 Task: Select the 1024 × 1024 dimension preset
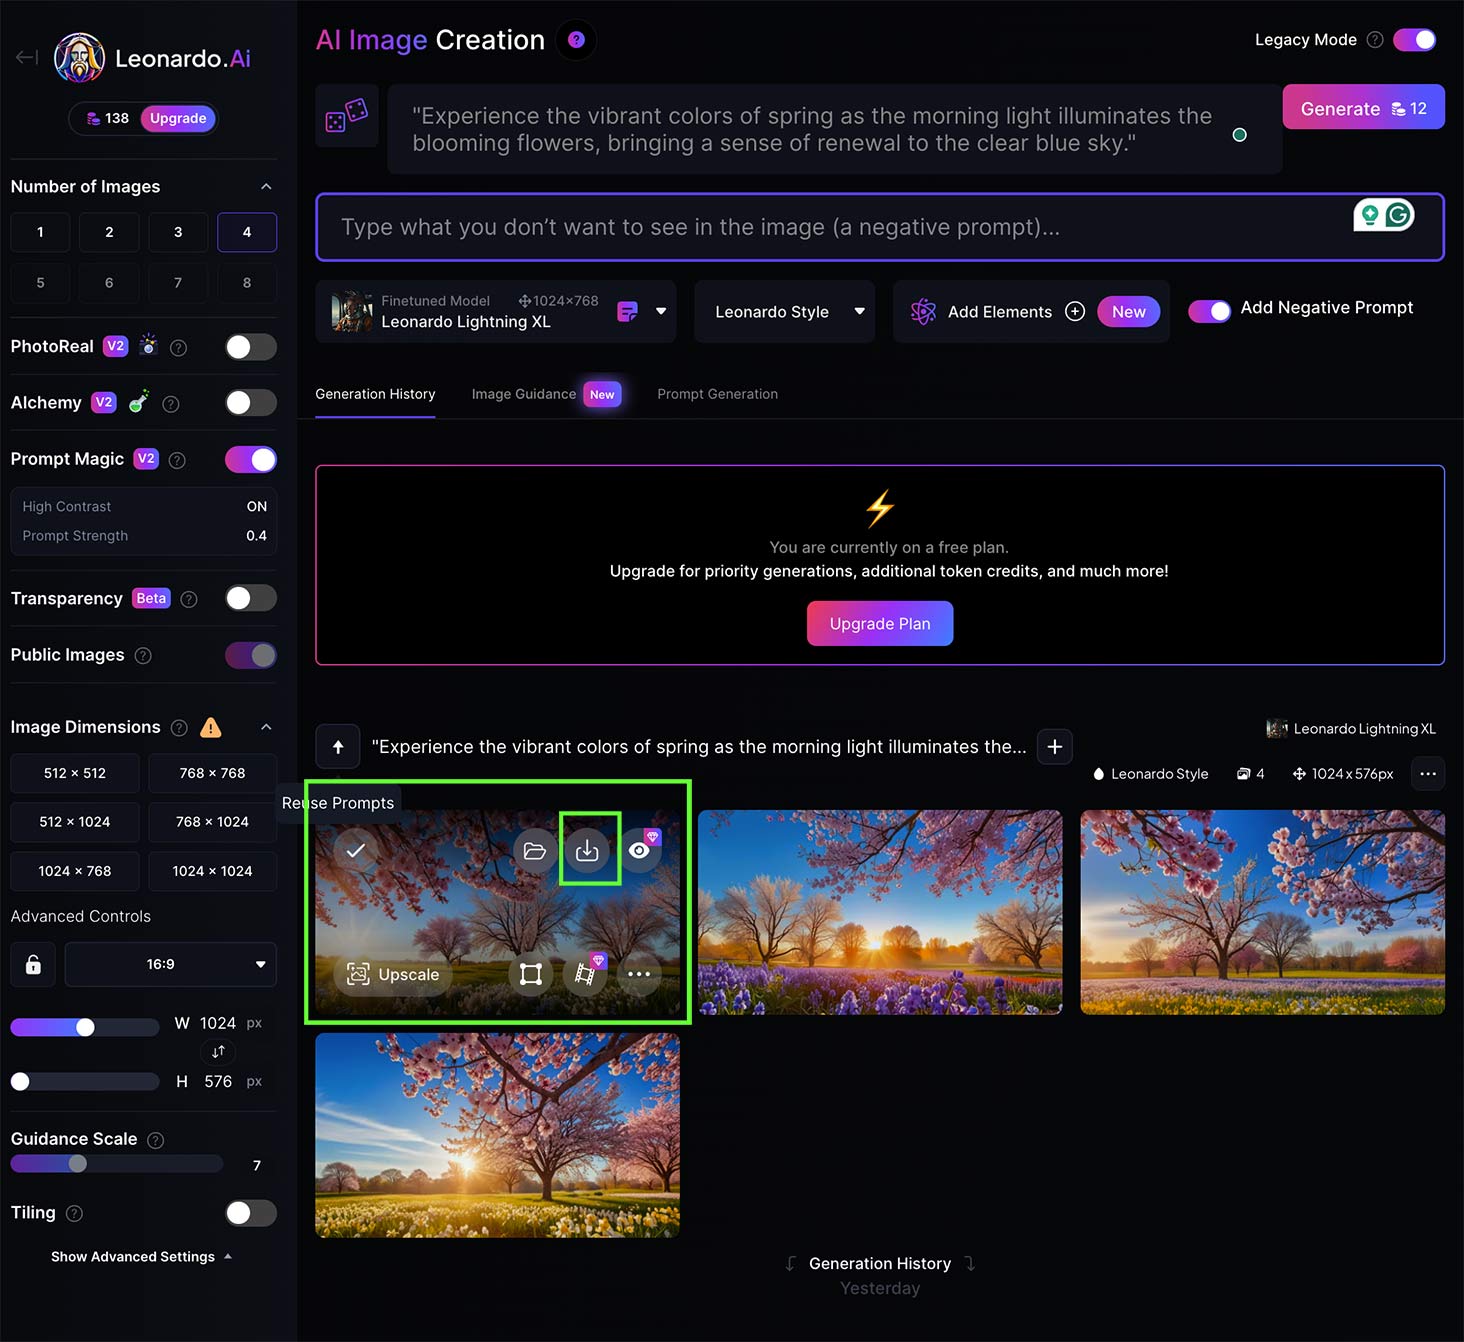[x=212, y=871]
